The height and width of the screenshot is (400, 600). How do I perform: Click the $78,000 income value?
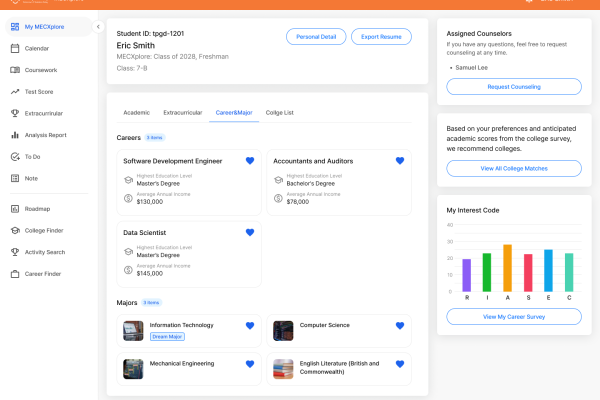(298, 202)
